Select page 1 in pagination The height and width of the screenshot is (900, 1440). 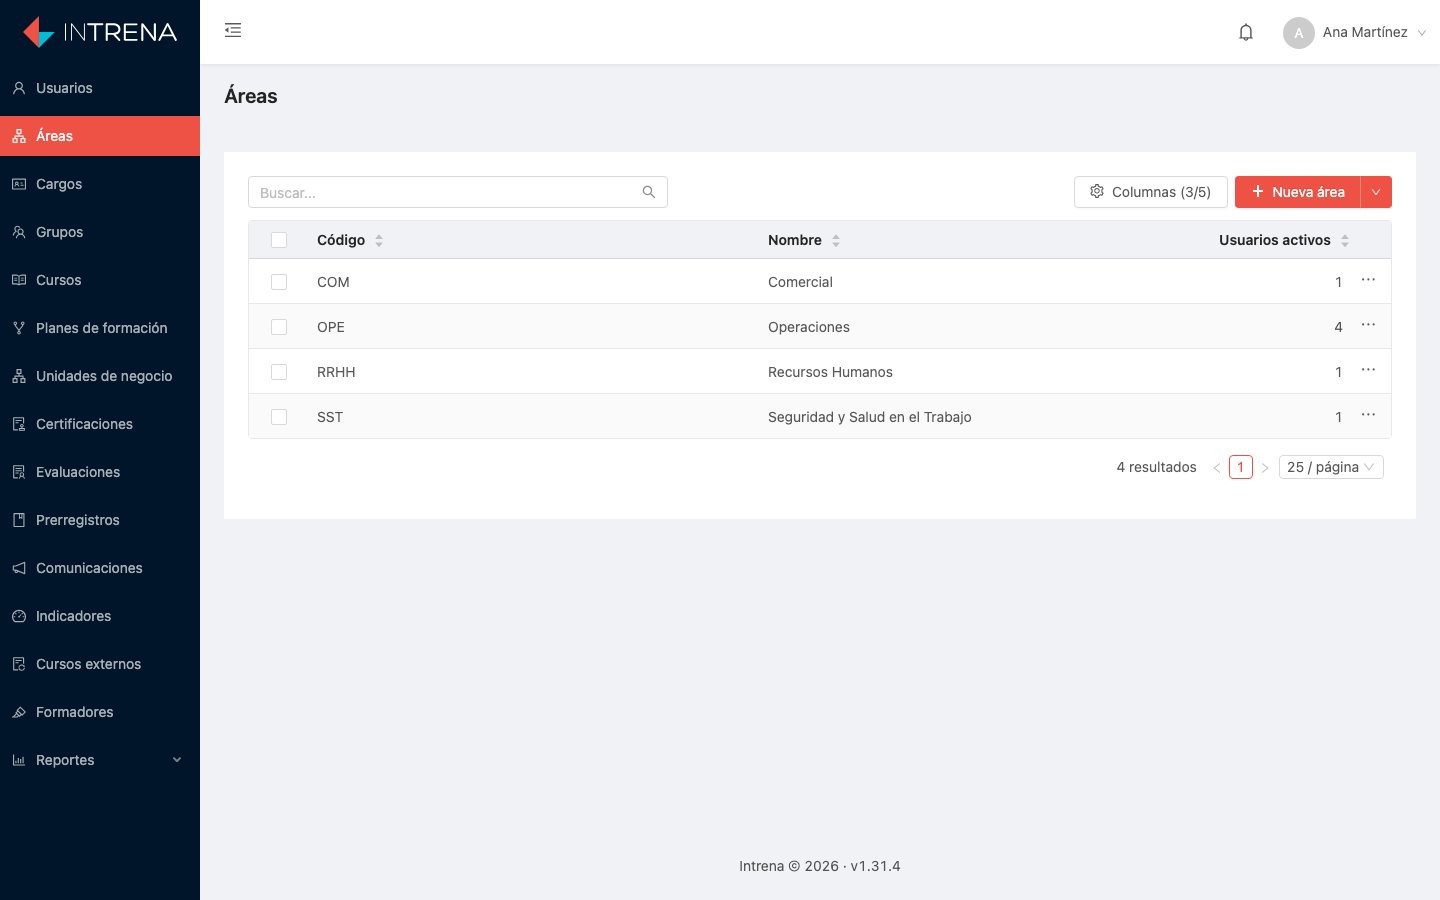point(1241,467)
